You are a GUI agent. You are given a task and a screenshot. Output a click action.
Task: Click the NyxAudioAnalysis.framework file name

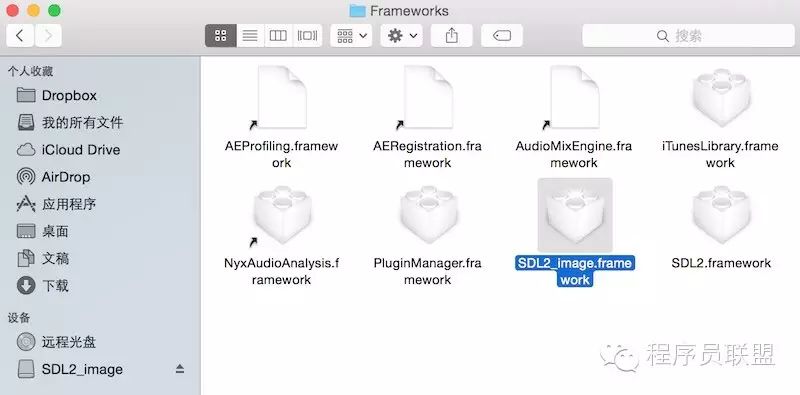click(x=282, y=271)
